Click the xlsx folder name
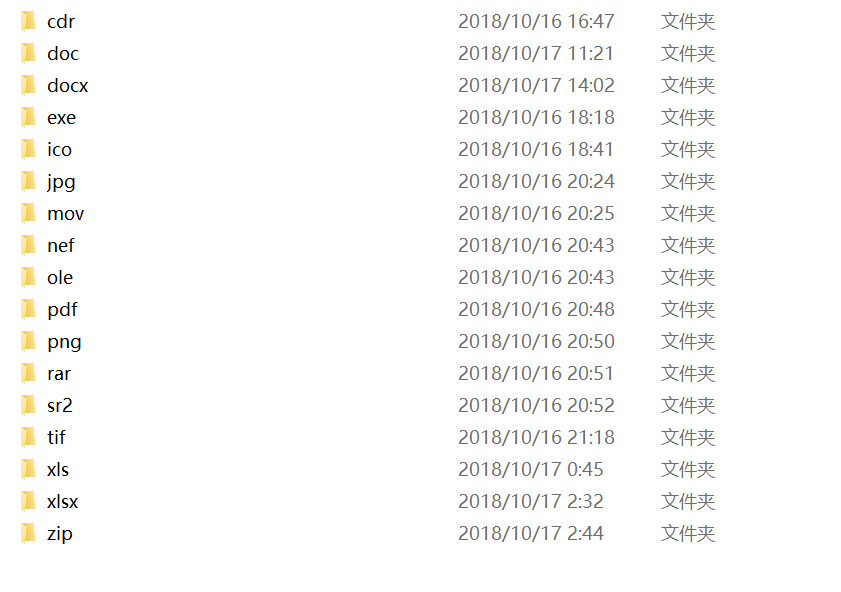This screenshot has height=592, width=841. click(x=62, y=501)
